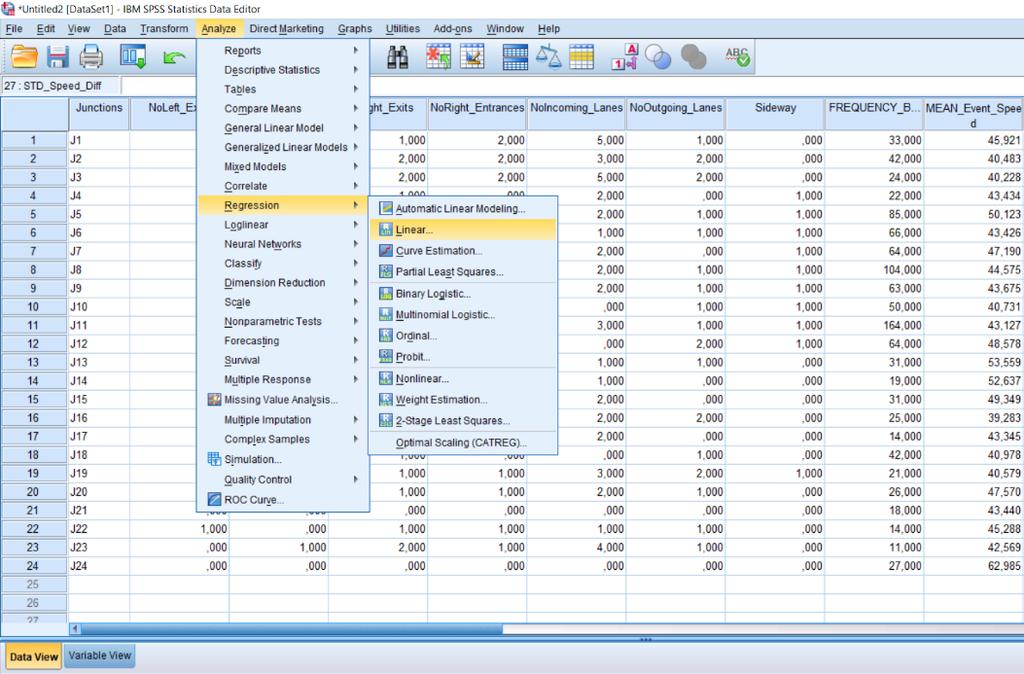
Task: Click the Junctions column header
Action: (99, 114)
